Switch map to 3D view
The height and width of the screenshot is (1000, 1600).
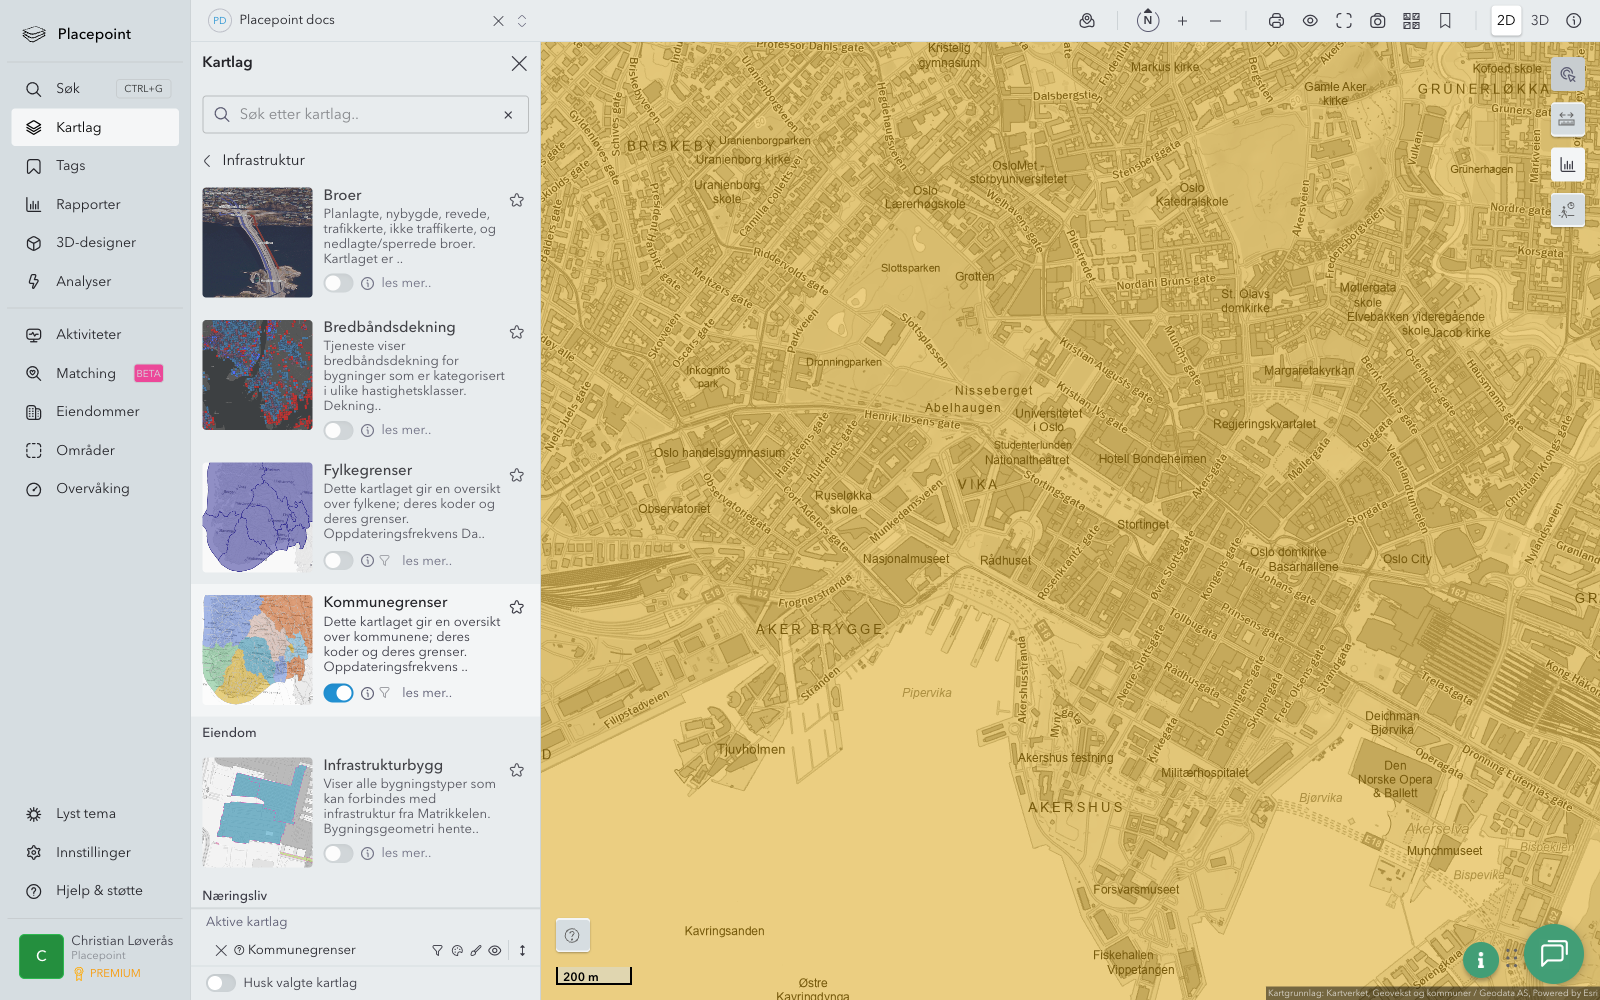click(1540, 21)
